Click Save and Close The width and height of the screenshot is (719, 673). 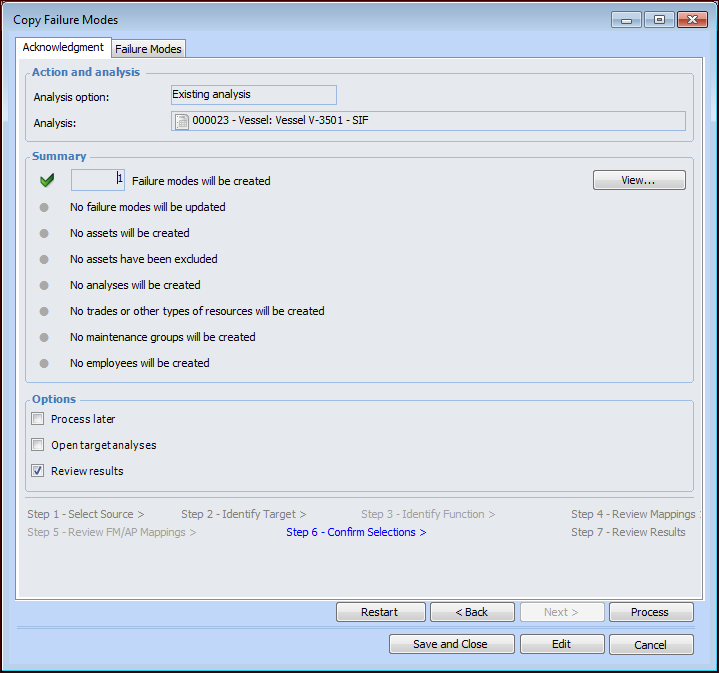click(x=451, y=644)
